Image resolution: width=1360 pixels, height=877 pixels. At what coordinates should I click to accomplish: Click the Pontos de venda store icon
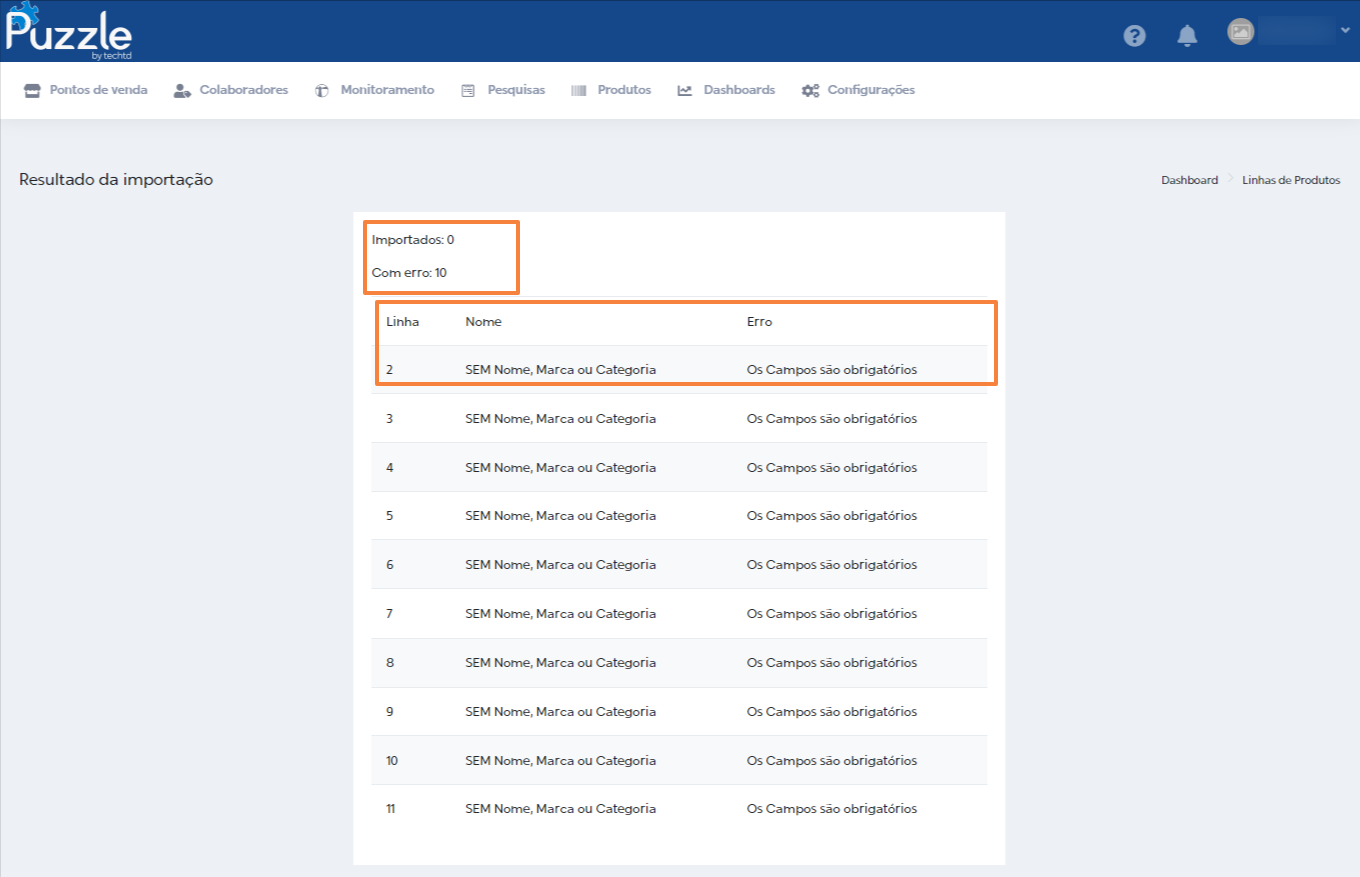pos(32,90)
